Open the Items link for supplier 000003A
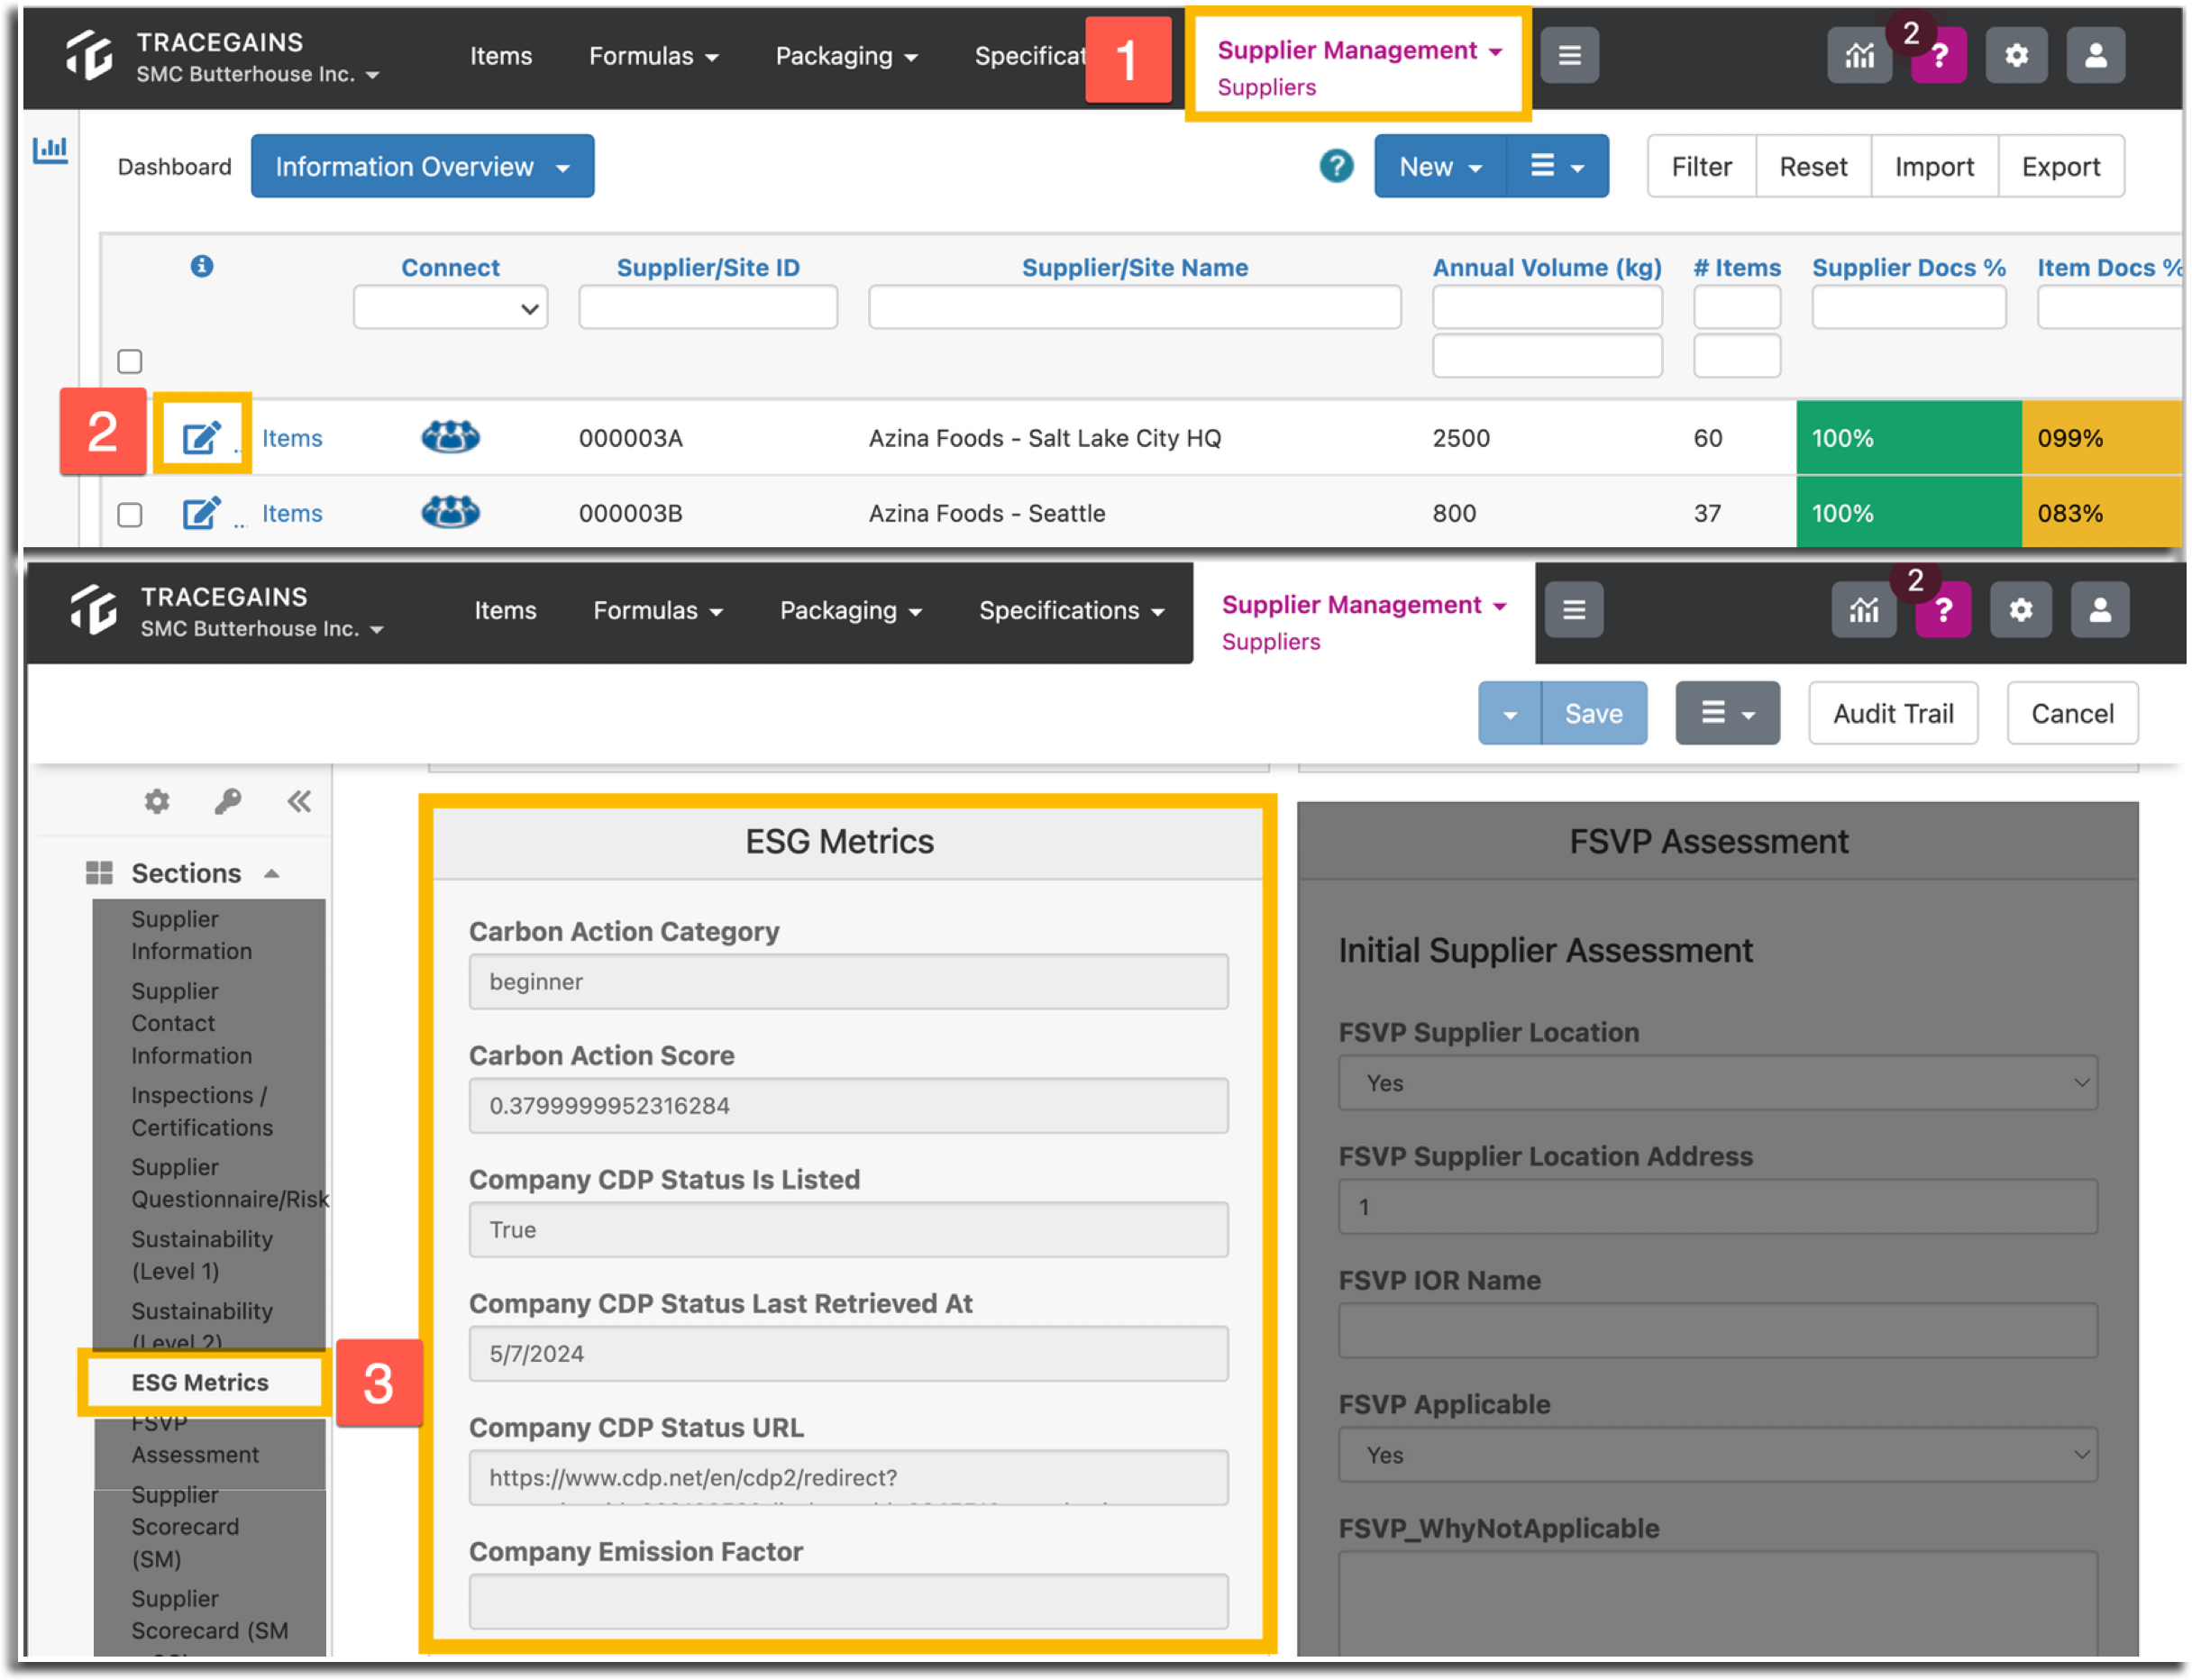The height and width of the screenshot is (1680, 2192). point(292,438)
